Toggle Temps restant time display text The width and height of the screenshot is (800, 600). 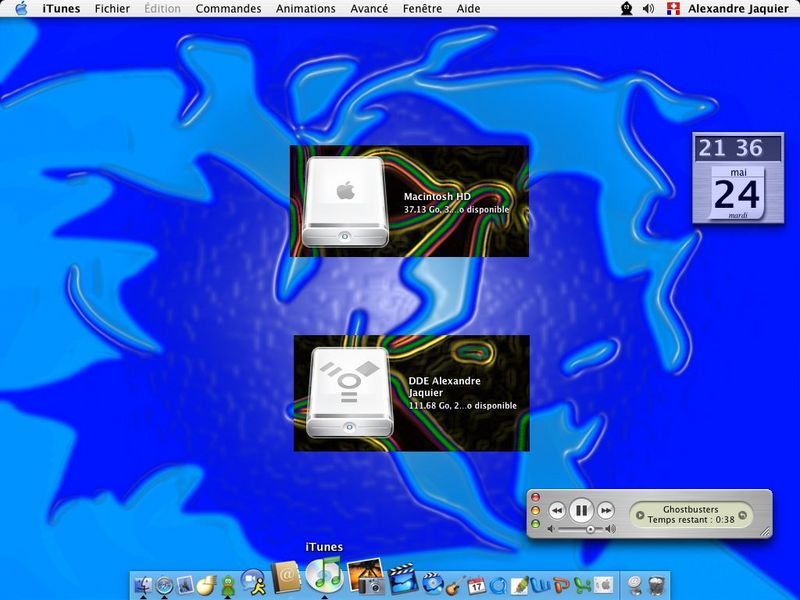tap(691, 520)
